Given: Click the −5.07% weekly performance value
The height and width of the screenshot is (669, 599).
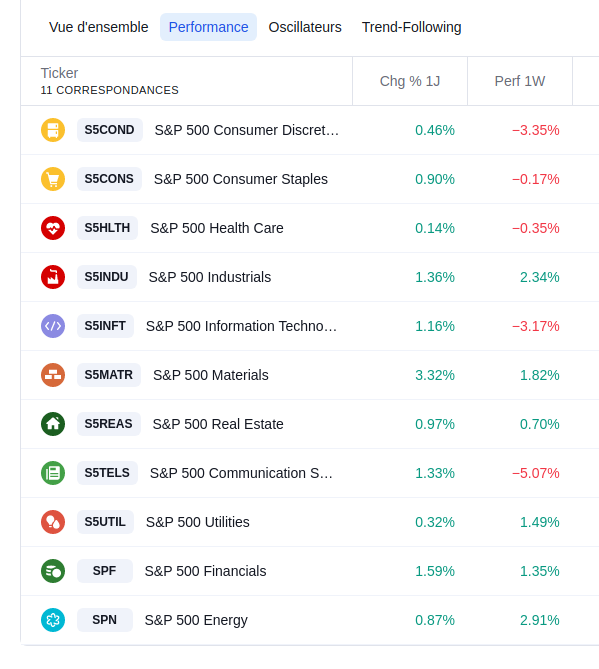Looking at the screenshot, I should coord(535,474).
